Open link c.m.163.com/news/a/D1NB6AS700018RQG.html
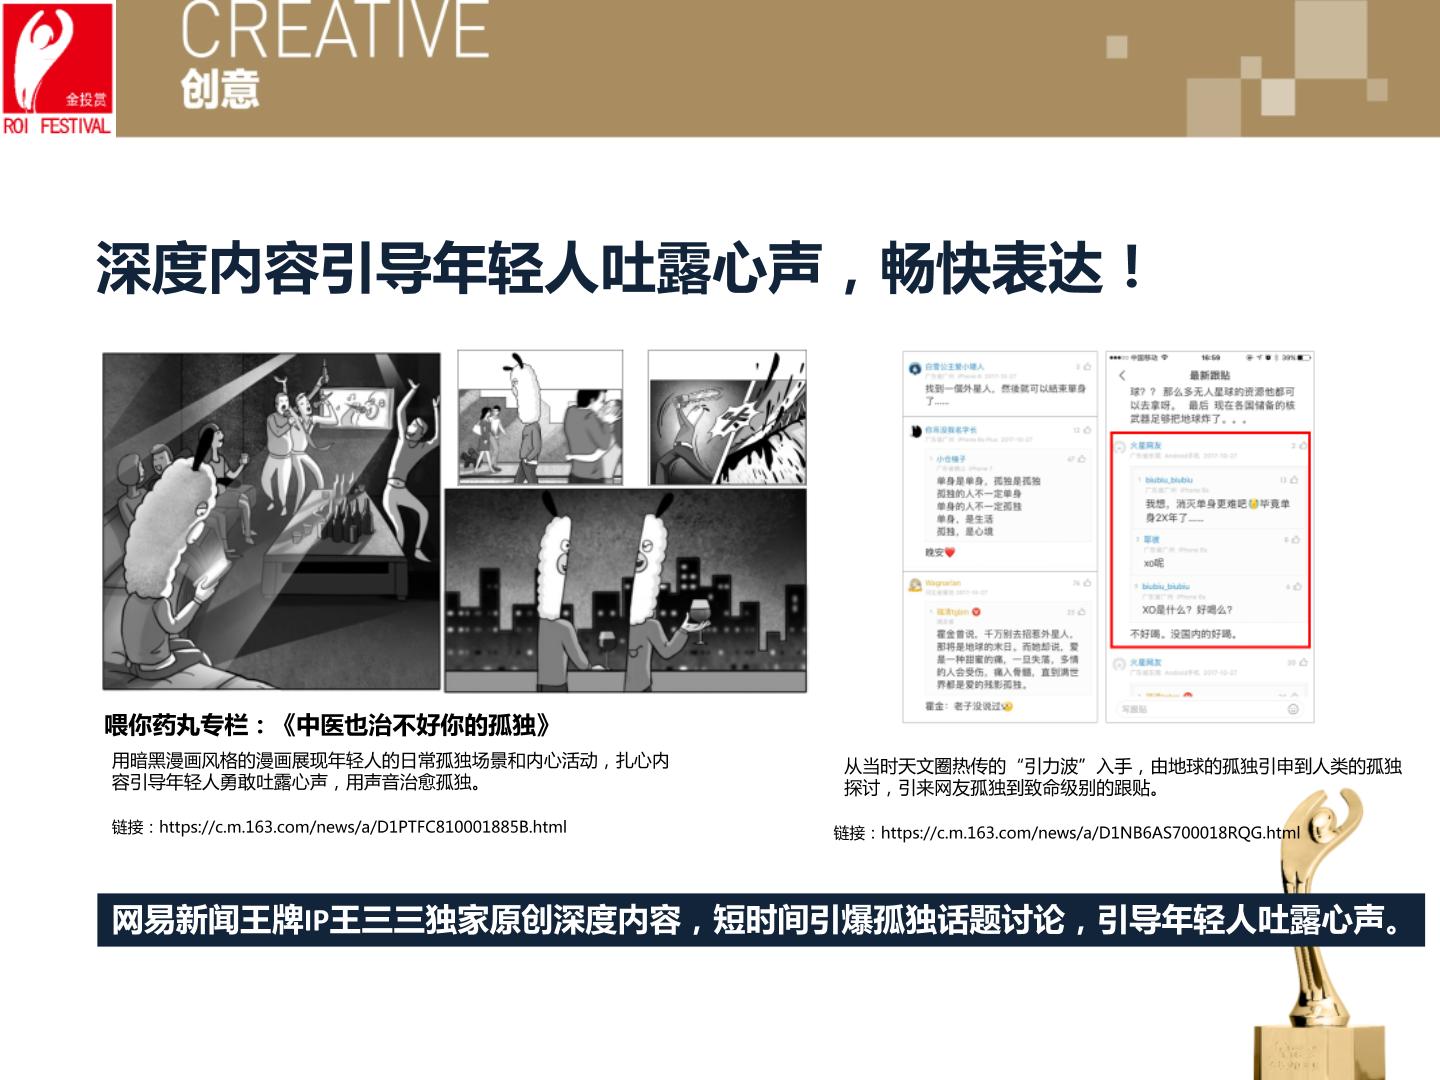The width and height of the screenshot is (1440, 1080). click(x=1090, y=833)
